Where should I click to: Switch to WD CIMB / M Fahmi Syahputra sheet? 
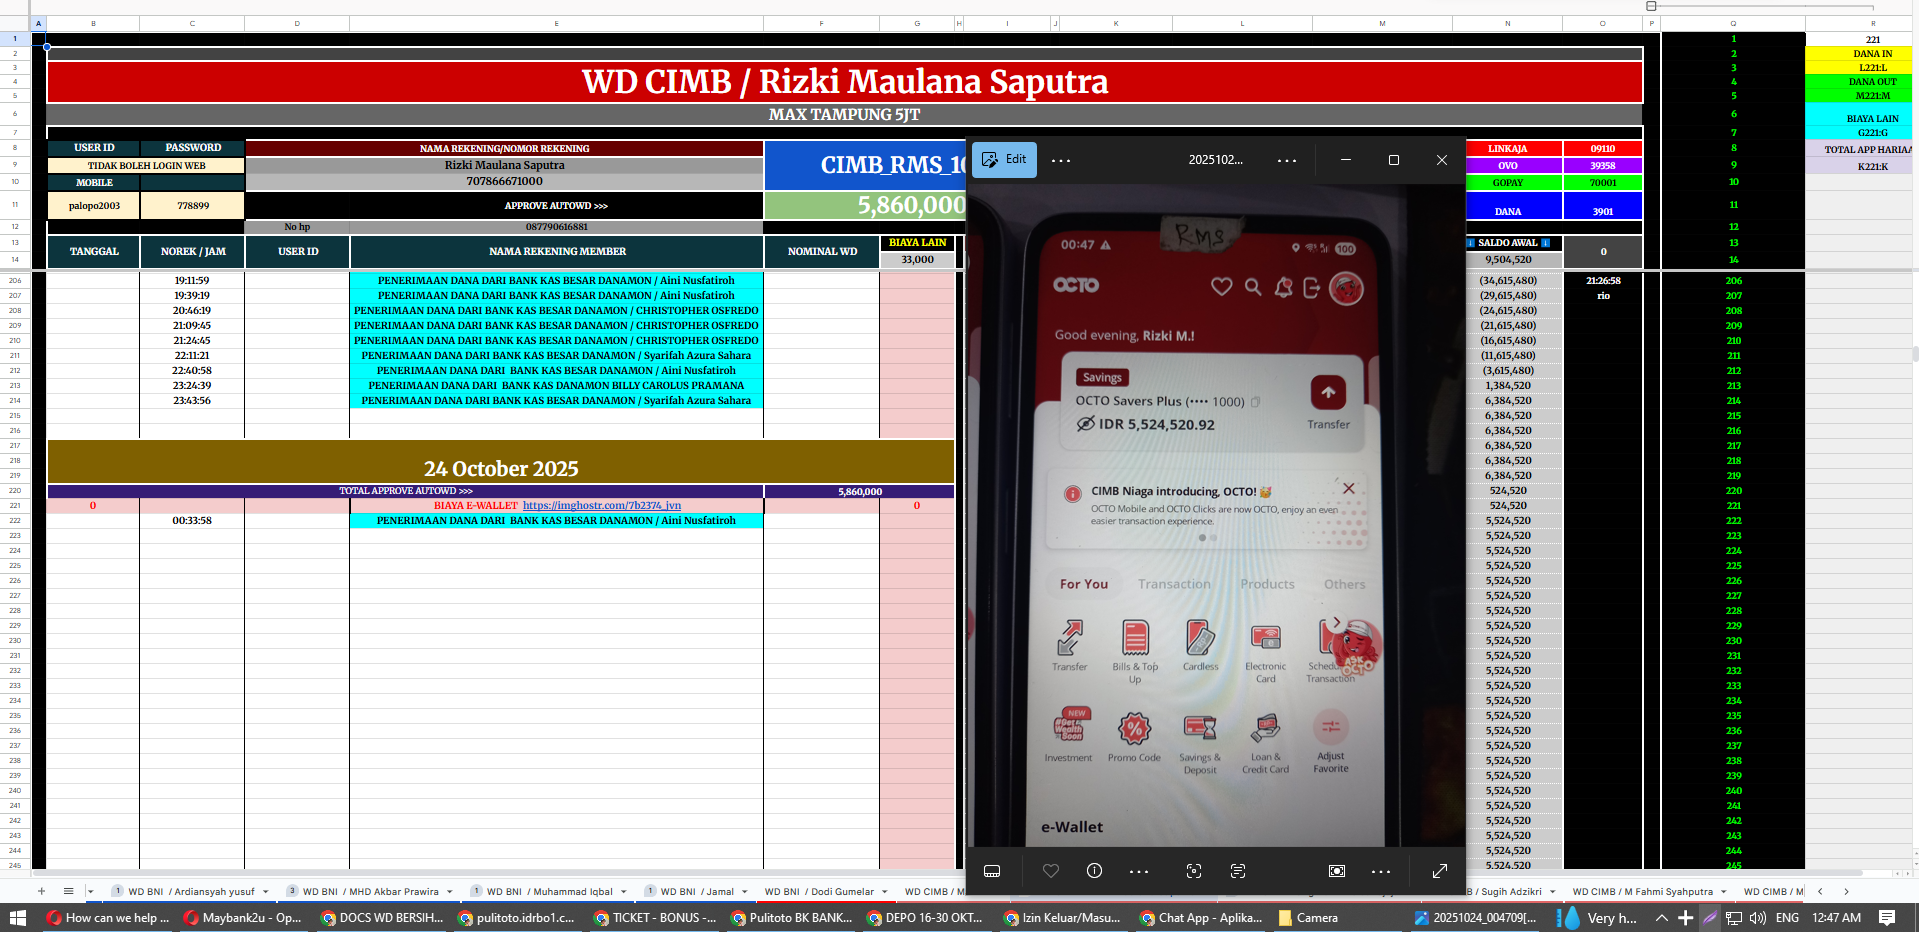[1642, 892]
